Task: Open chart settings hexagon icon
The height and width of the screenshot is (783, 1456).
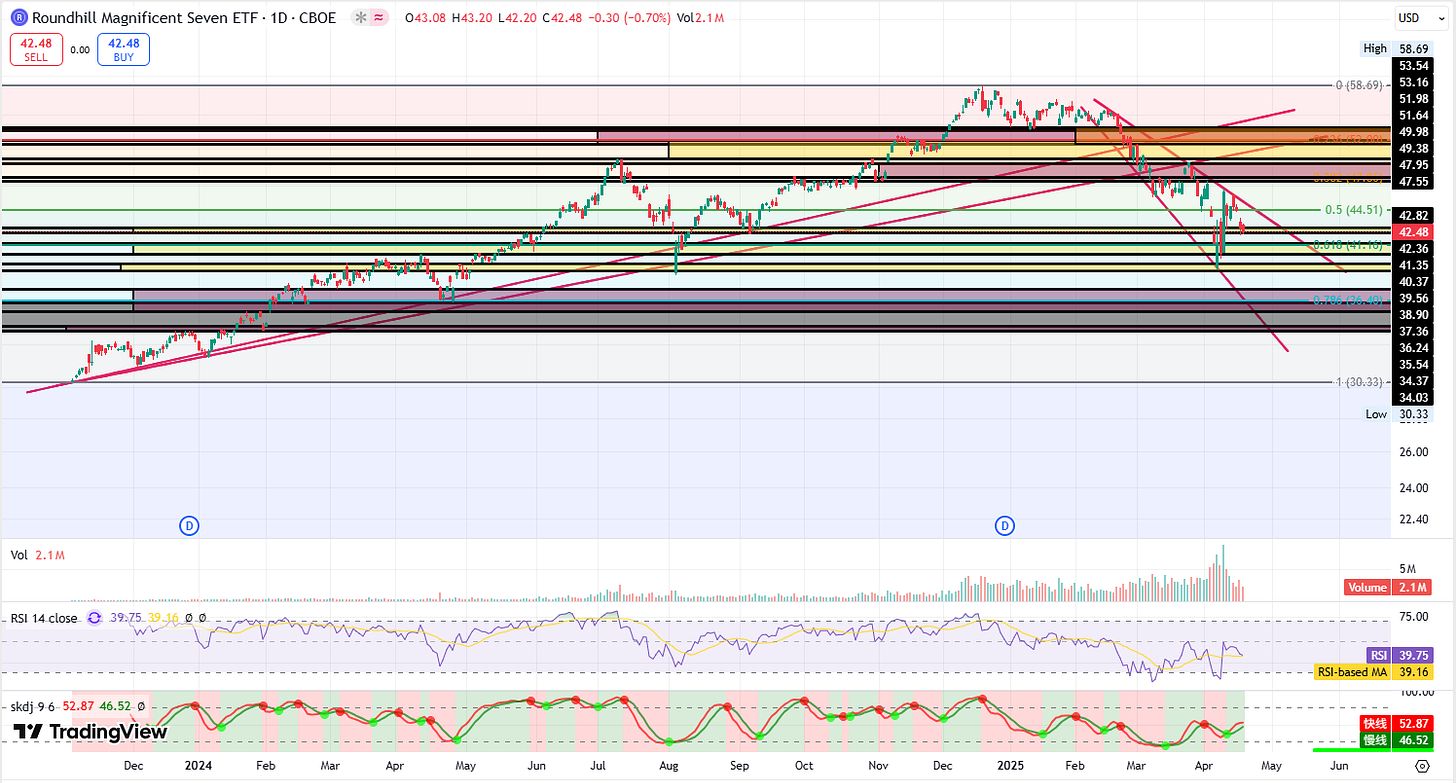Action: point(1422,765)
